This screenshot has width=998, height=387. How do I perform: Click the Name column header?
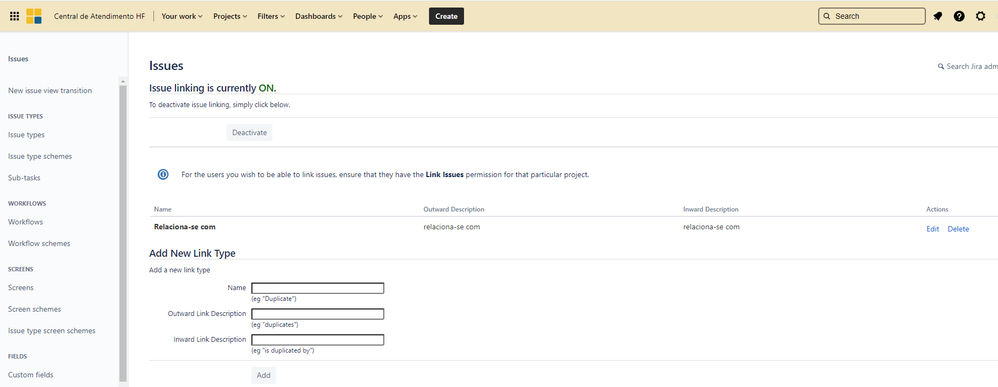point(162,209)
